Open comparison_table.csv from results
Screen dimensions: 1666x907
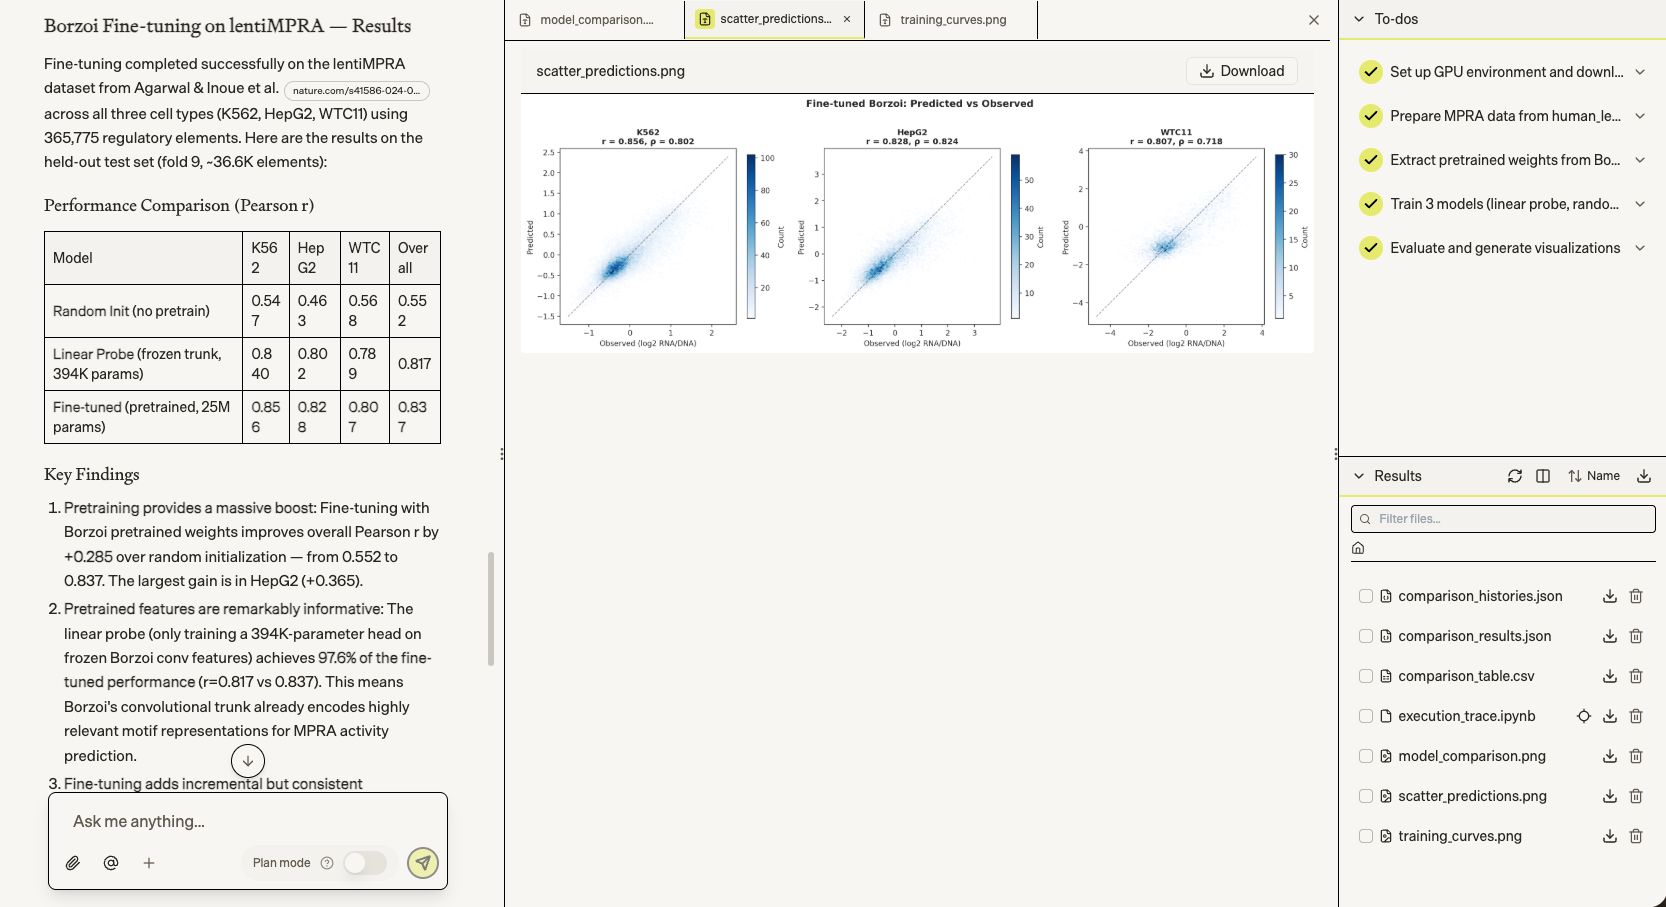pos(1466,676)
